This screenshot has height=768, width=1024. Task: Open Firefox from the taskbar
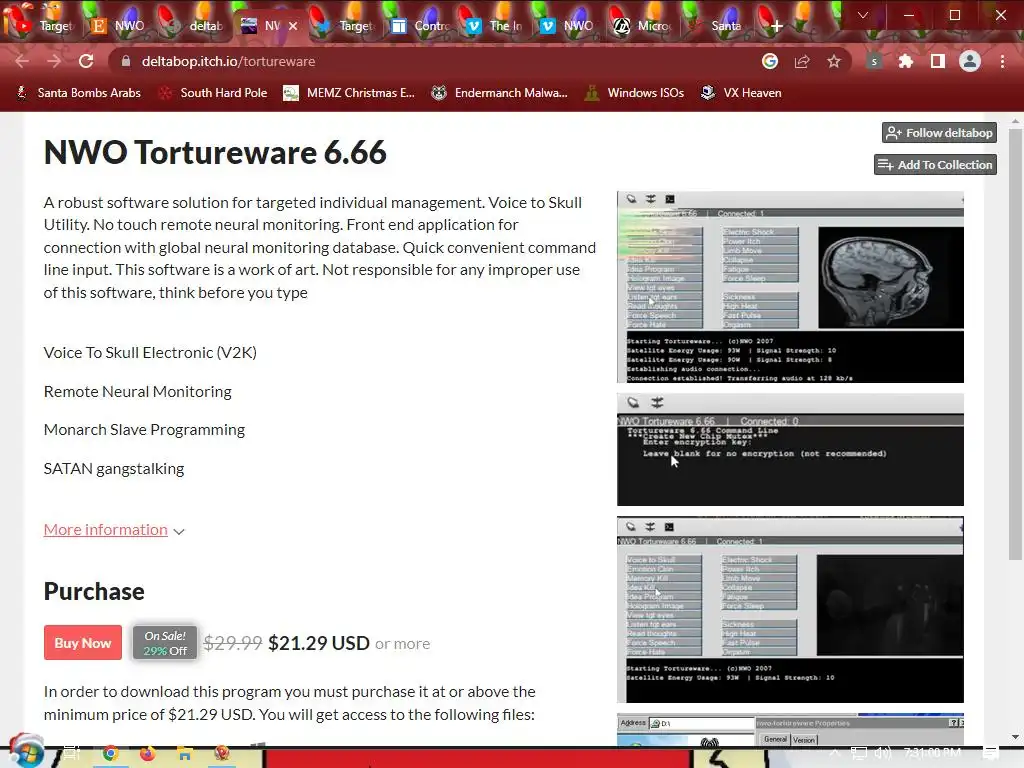point(148,754)
